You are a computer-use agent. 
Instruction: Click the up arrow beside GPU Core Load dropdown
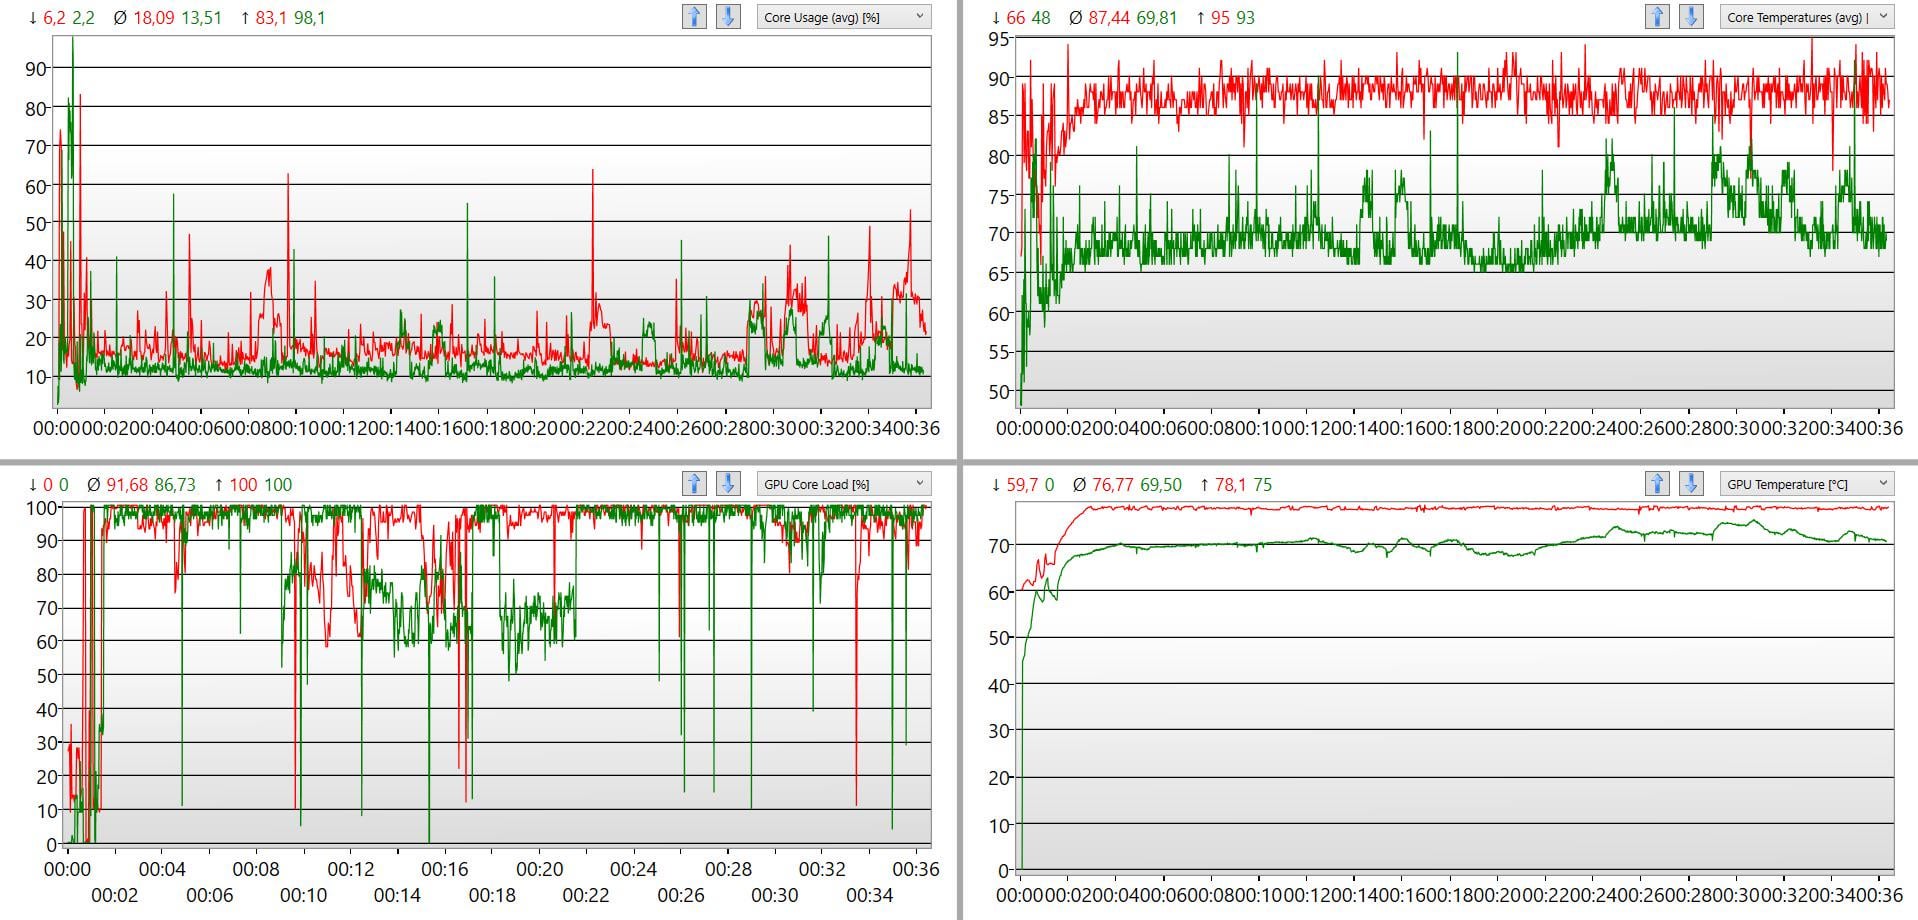[694, 483]
